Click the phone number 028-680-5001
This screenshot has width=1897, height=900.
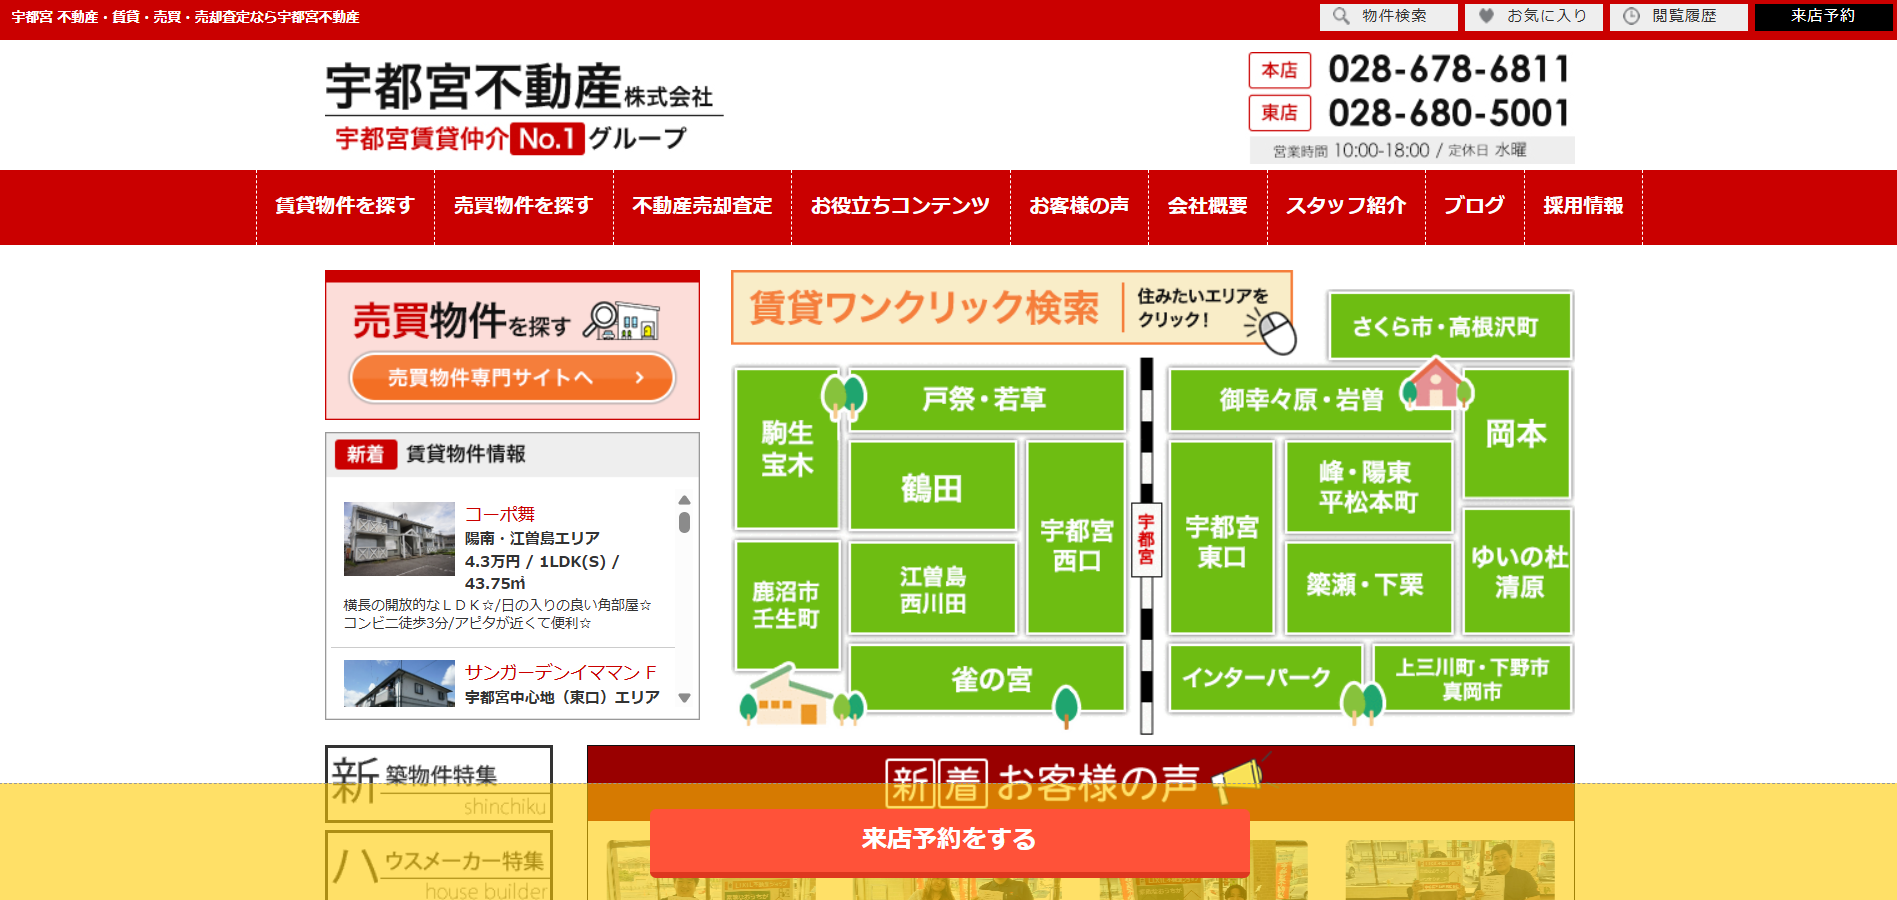1449,113
